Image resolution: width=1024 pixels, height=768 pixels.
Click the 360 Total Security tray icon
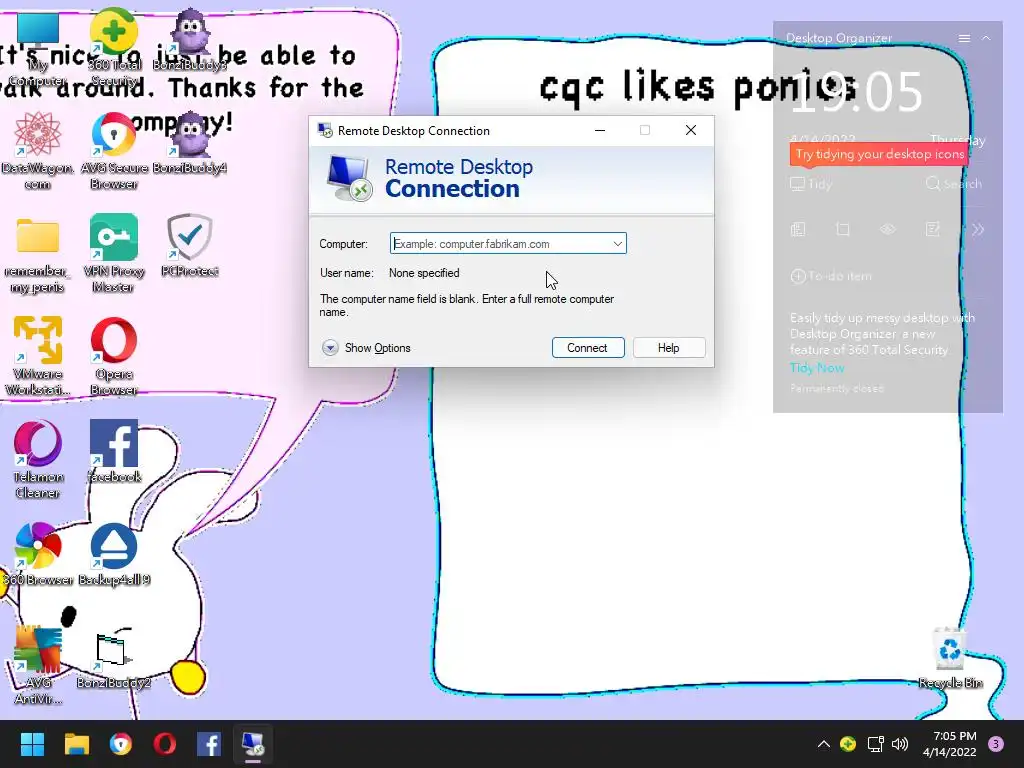click(x=848, y=744)
